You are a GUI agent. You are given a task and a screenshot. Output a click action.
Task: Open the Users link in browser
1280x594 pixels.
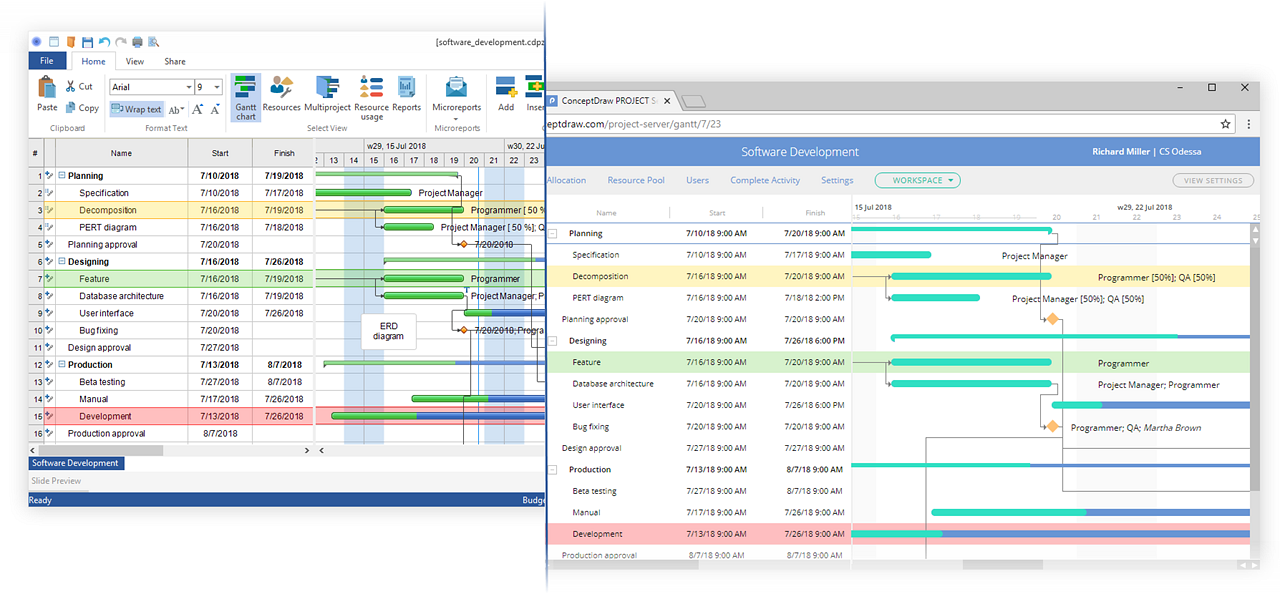tap(697, 180)
